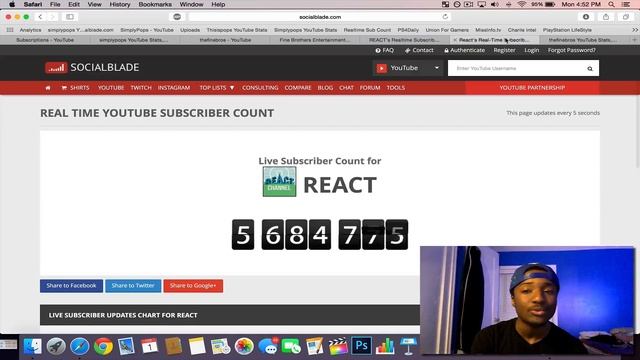This screenshot has height=360, width=640.
Task: Open the Instagram nav item
Action: [x=174, y=88]
